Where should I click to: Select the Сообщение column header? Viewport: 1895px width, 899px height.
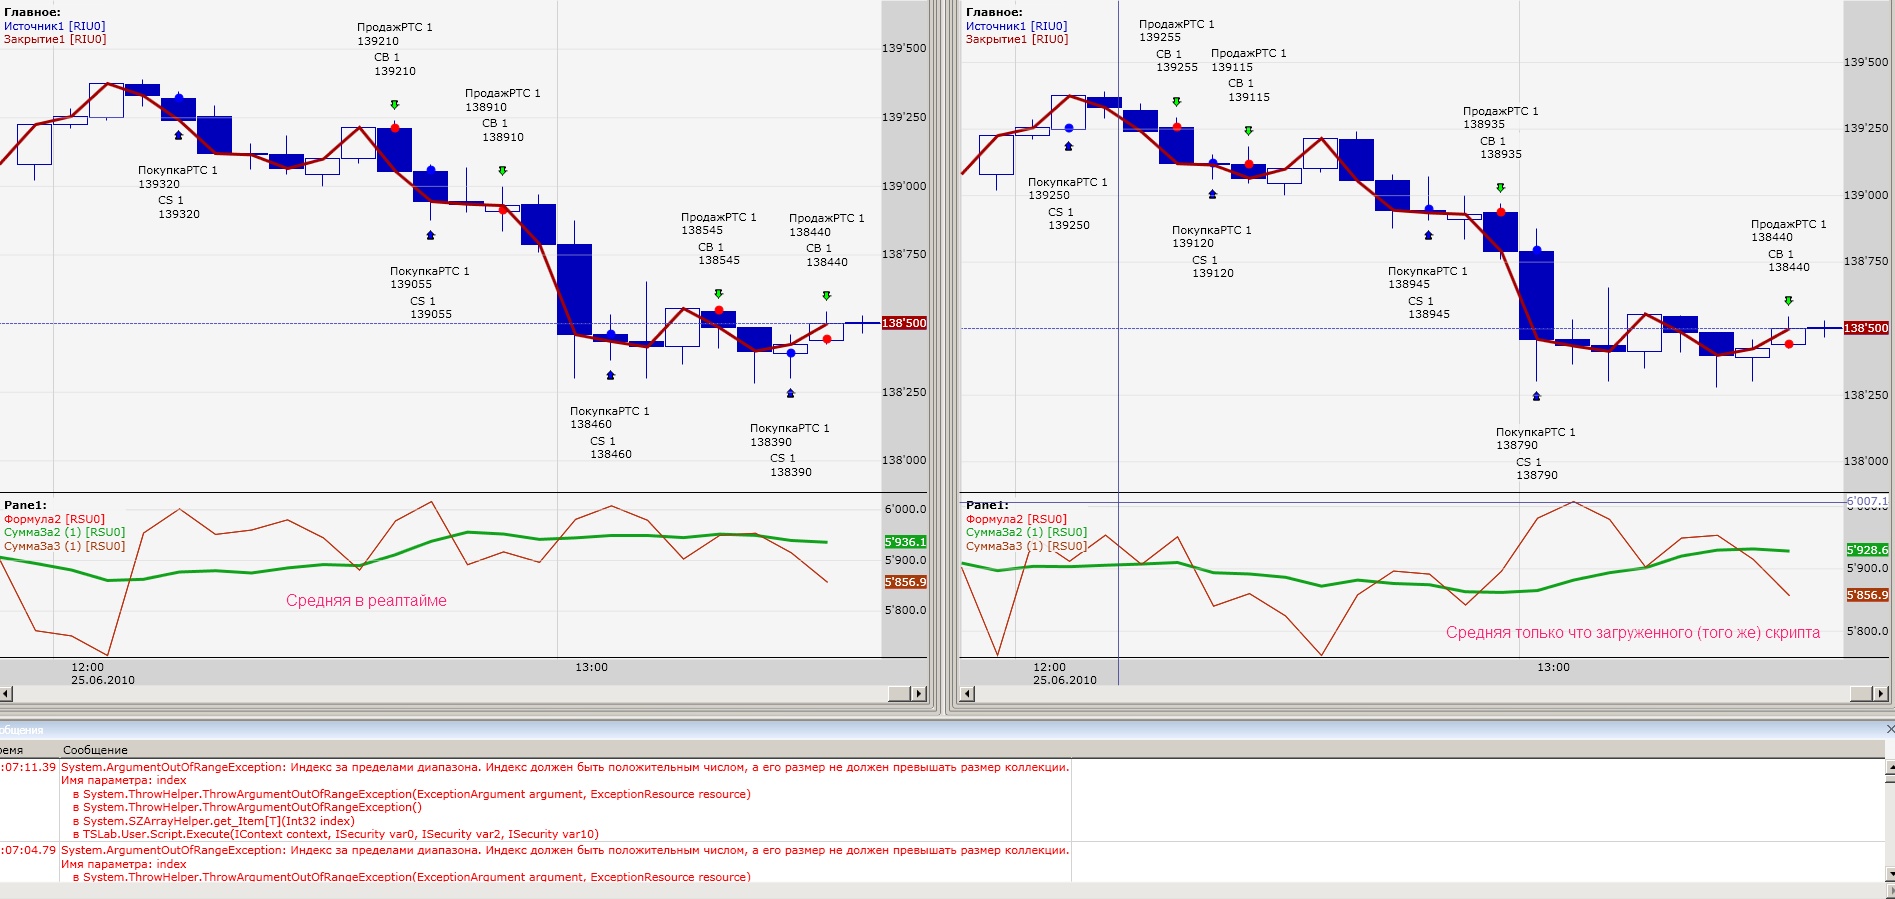click(95, 750)
